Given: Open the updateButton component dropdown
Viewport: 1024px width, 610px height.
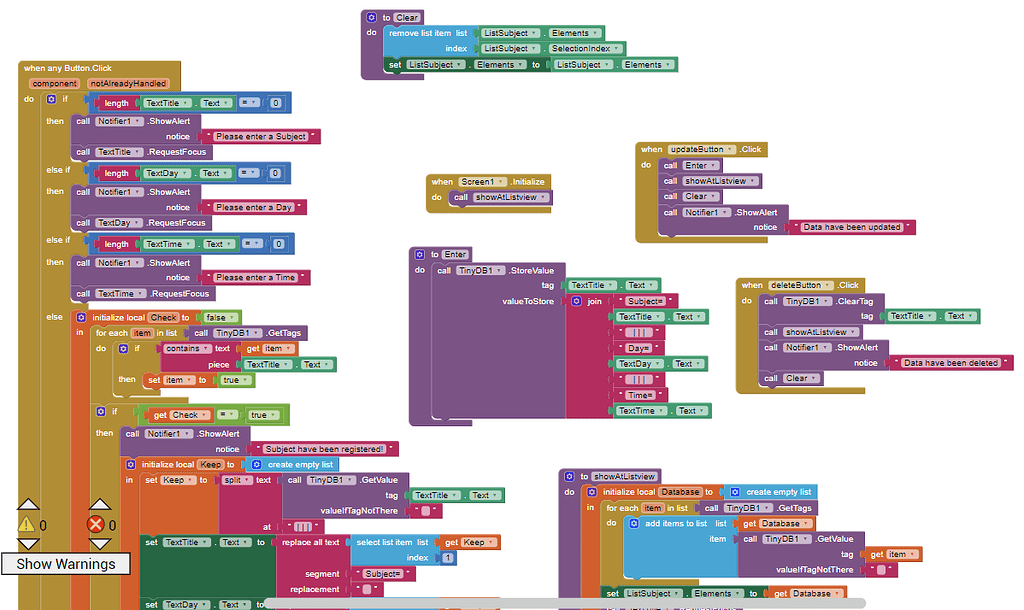Looking at the screenshot, I should [x=729, y=150].
